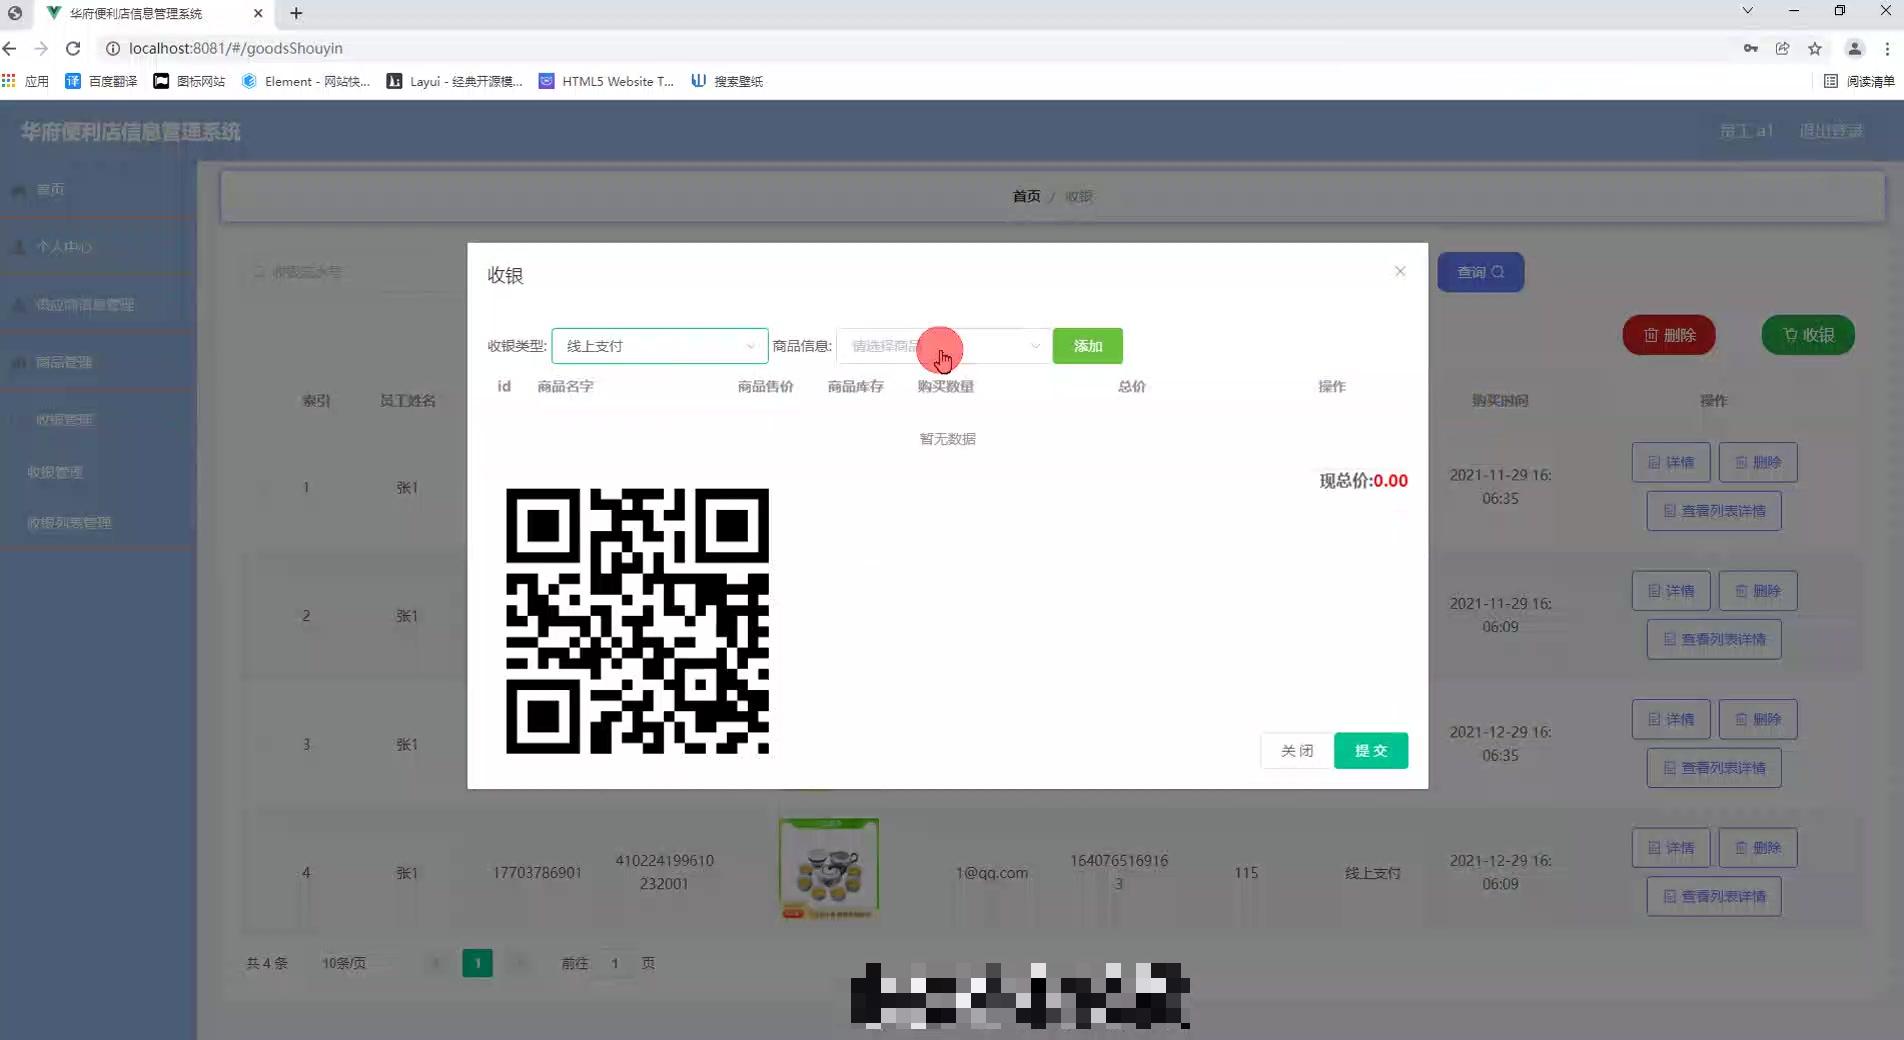This screenshot has width=1904, height=1040.
Task: Click the browser back arrow
Action: (x=10, y=48)
